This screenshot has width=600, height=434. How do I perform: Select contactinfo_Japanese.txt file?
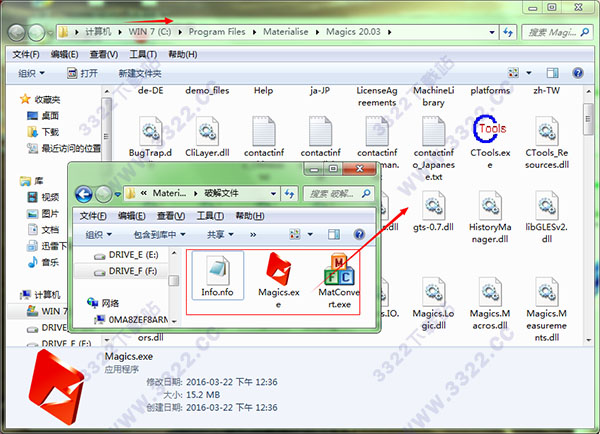433,148
